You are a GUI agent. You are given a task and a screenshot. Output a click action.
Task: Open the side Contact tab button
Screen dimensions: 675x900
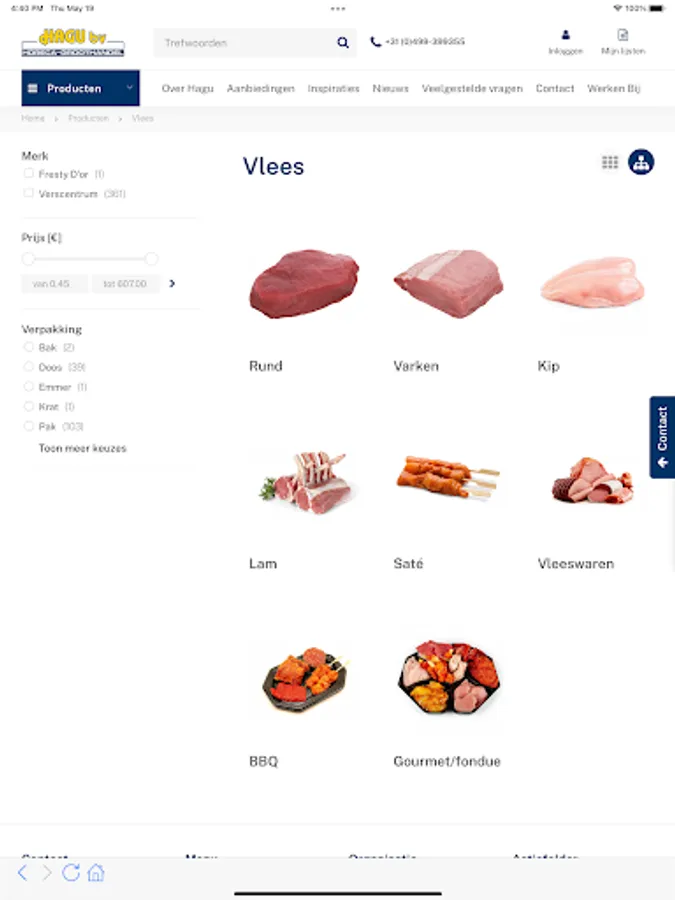click(662, 437)
